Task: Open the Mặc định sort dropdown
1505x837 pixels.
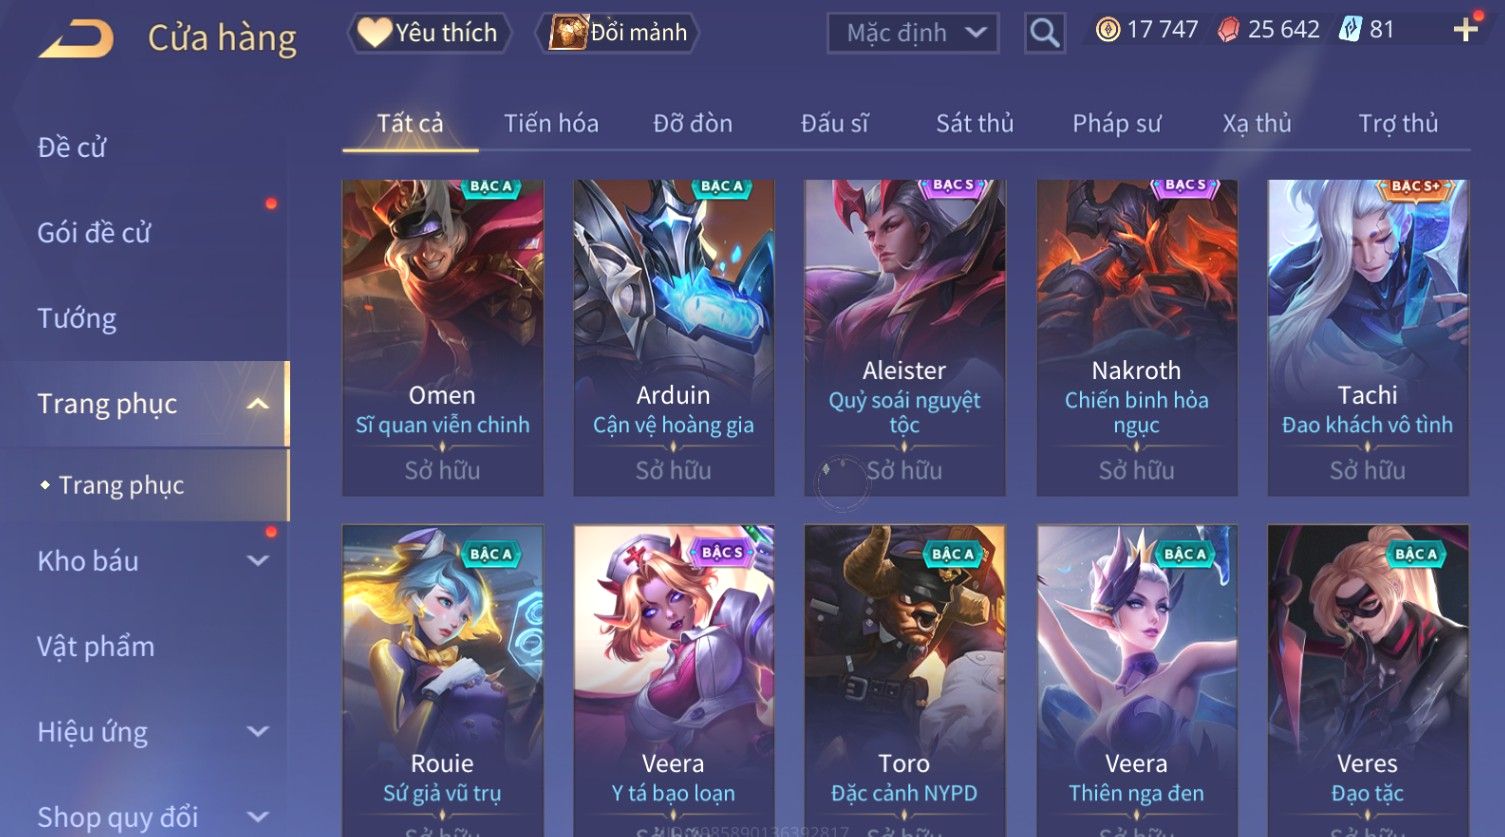Action: (913, 33)
